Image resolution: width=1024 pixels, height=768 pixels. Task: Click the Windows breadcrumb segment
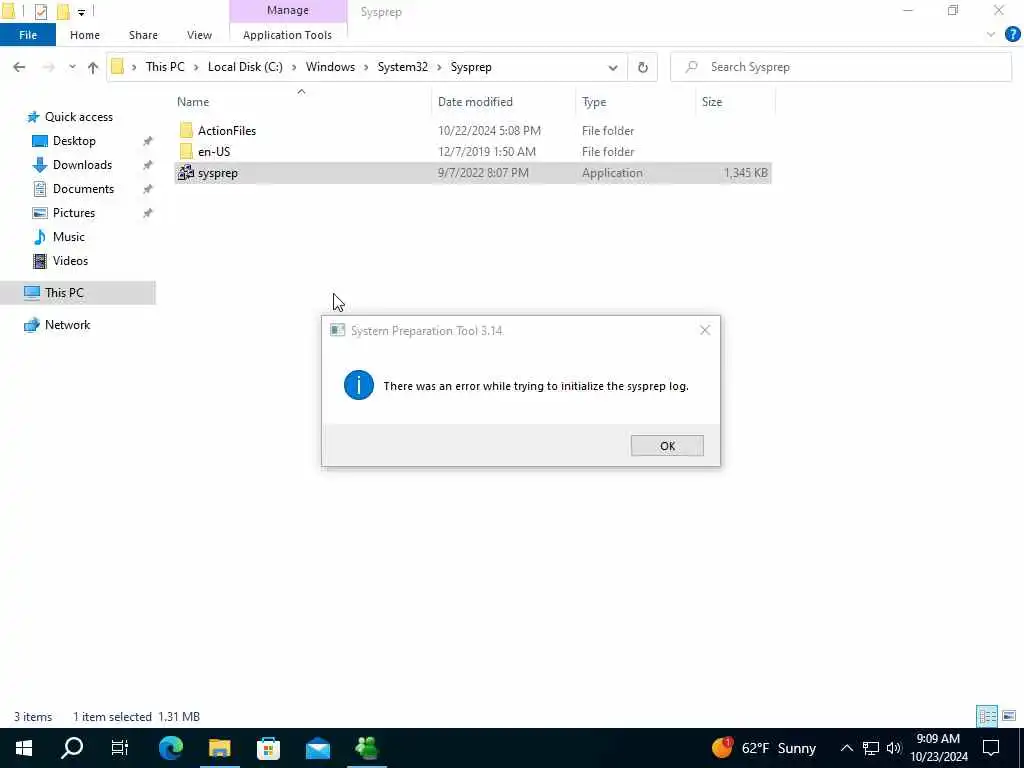(x=330, y=67)
